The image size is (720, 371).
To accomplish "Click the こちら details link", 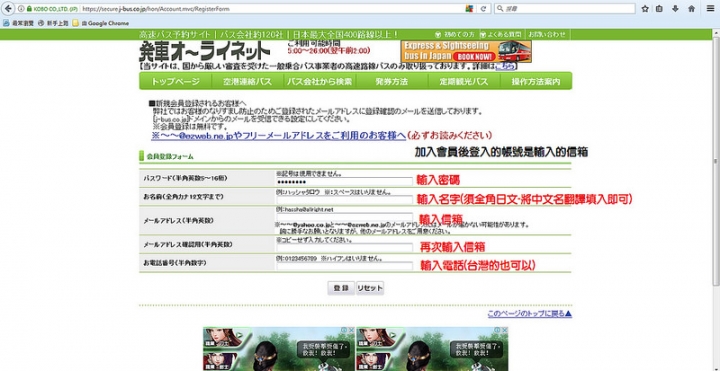I will pyautogui.click(x=505, y=67).
